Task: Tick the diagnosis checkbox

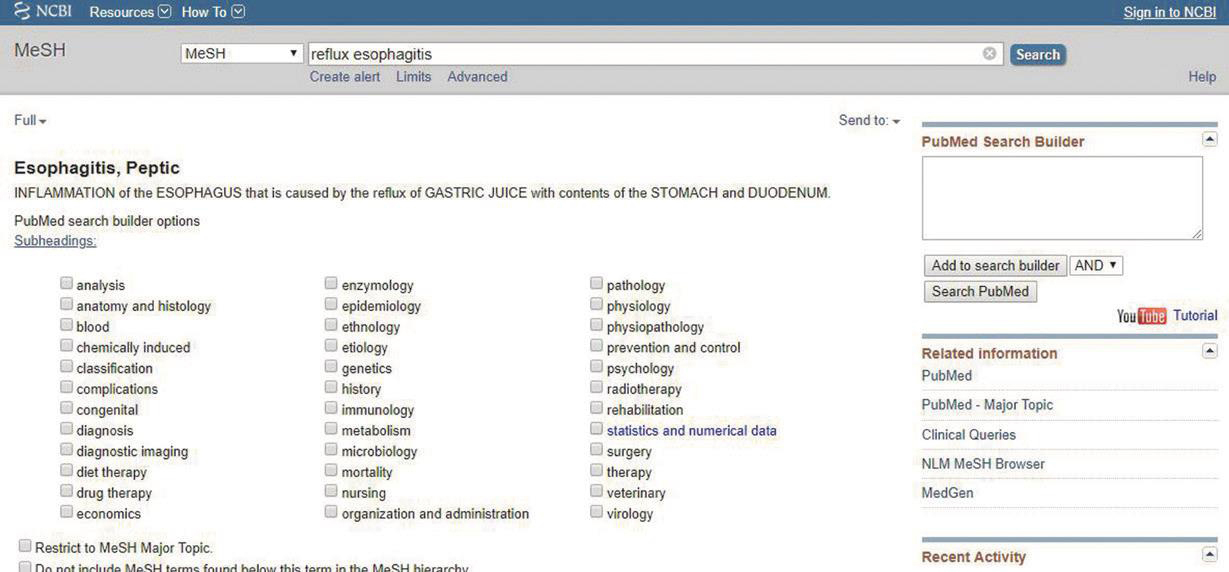Action: tap(66, 430)
